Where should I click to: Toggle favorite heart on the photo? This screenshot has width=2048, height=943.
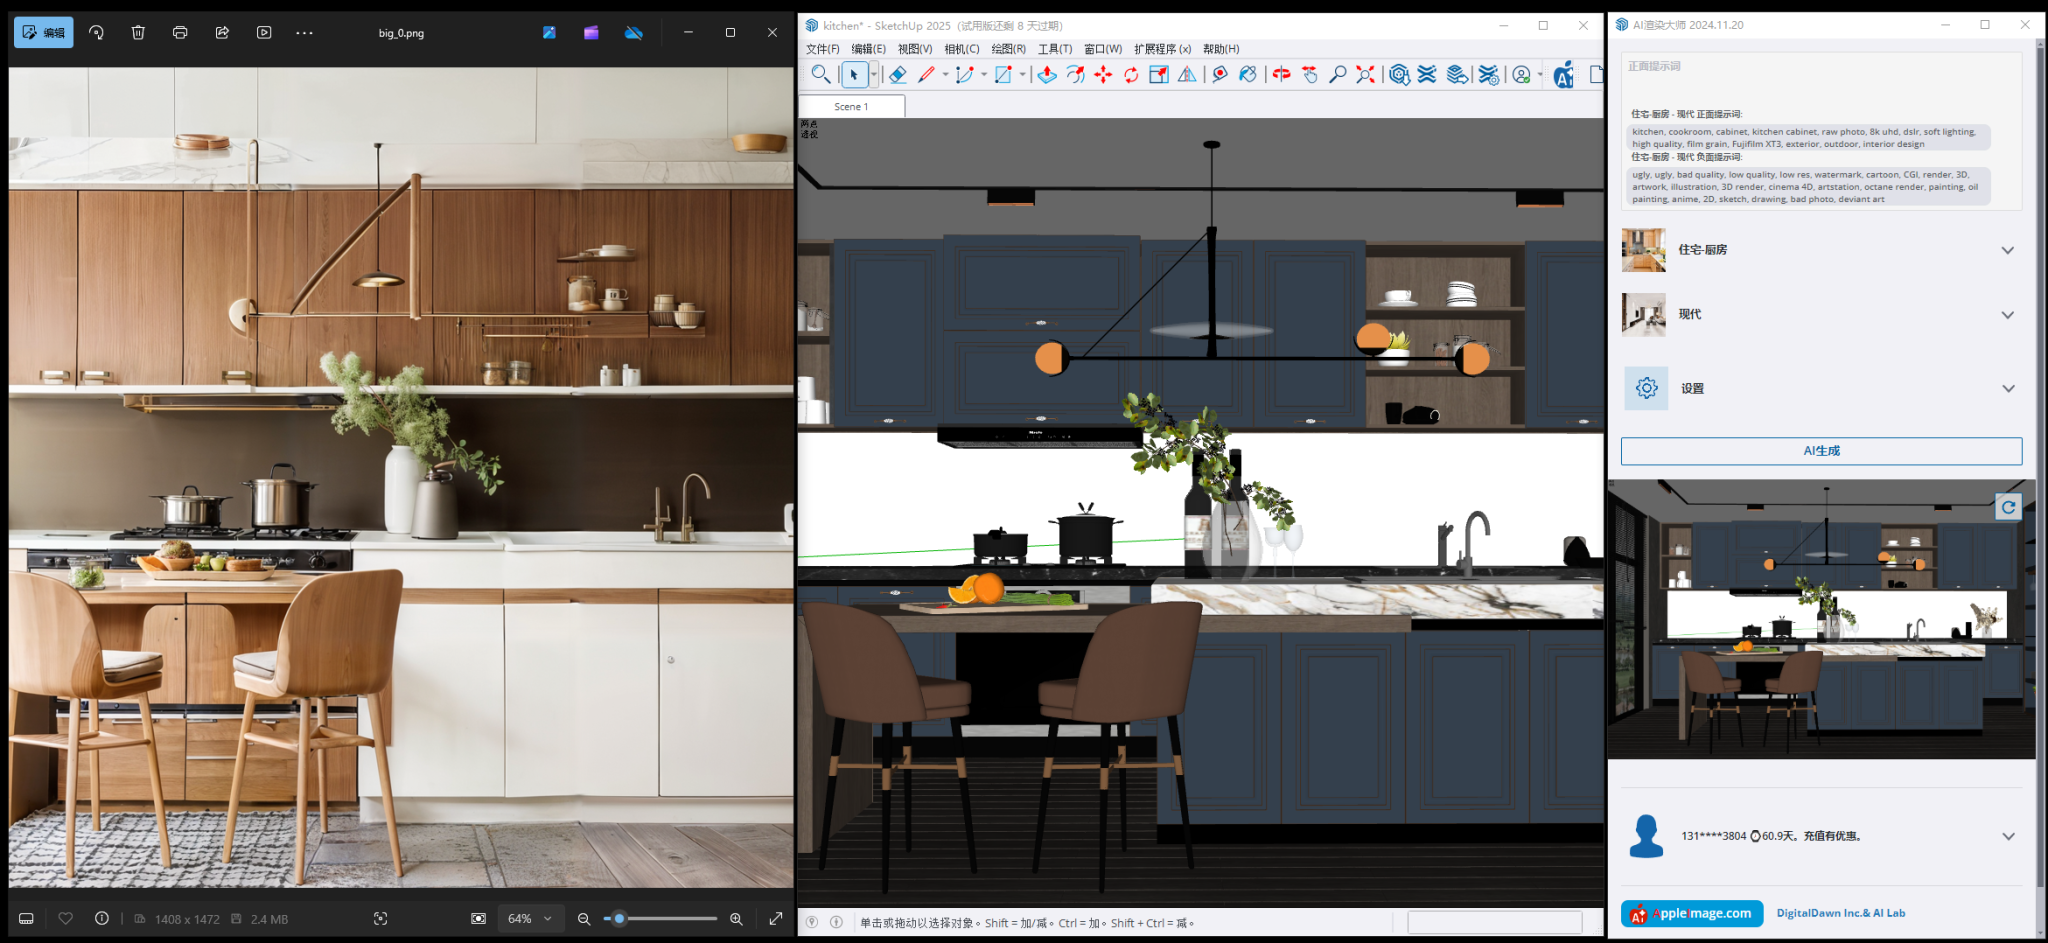(66, 918)
